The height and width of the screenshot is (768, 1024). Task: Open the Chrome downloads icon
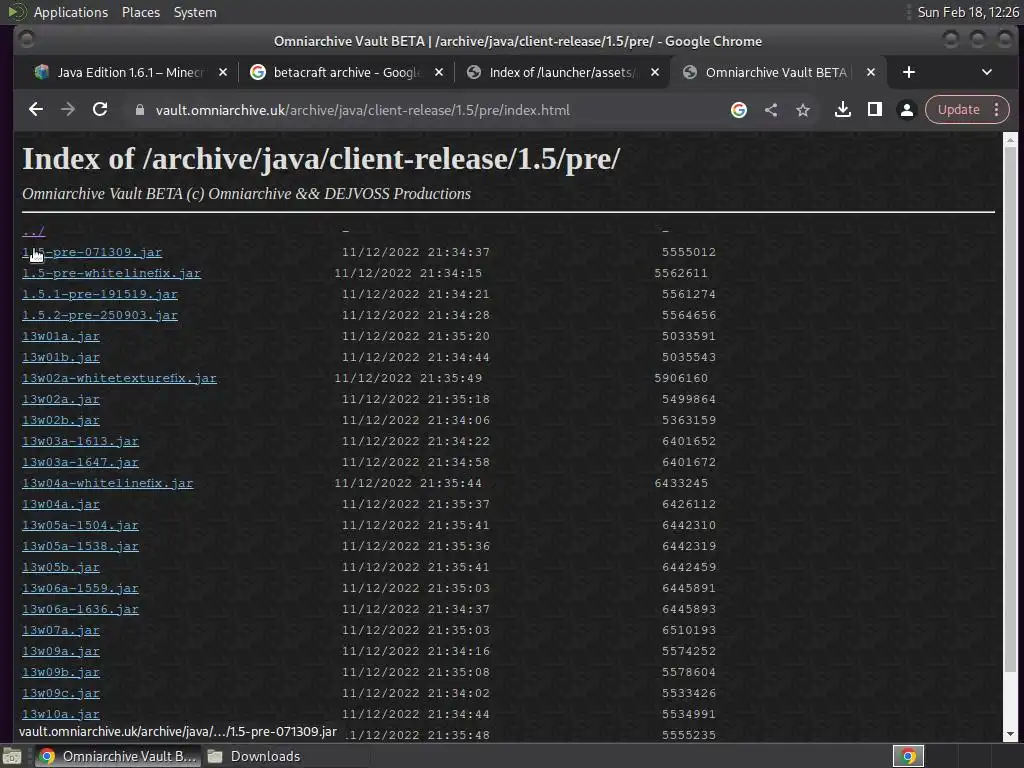(x=842, y=110)
